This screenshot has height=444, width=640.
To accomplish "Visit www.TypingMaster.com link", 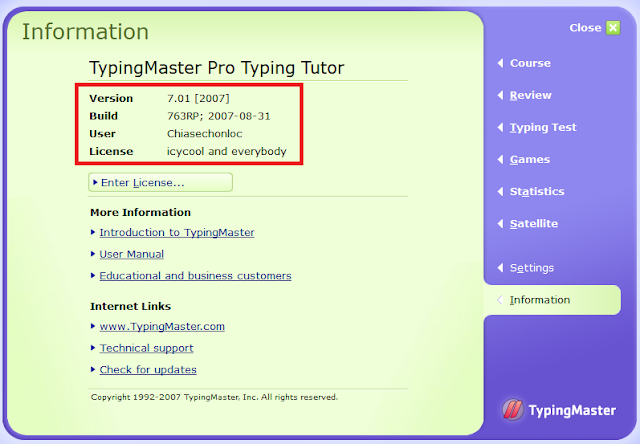I will (x=162, y=326).
